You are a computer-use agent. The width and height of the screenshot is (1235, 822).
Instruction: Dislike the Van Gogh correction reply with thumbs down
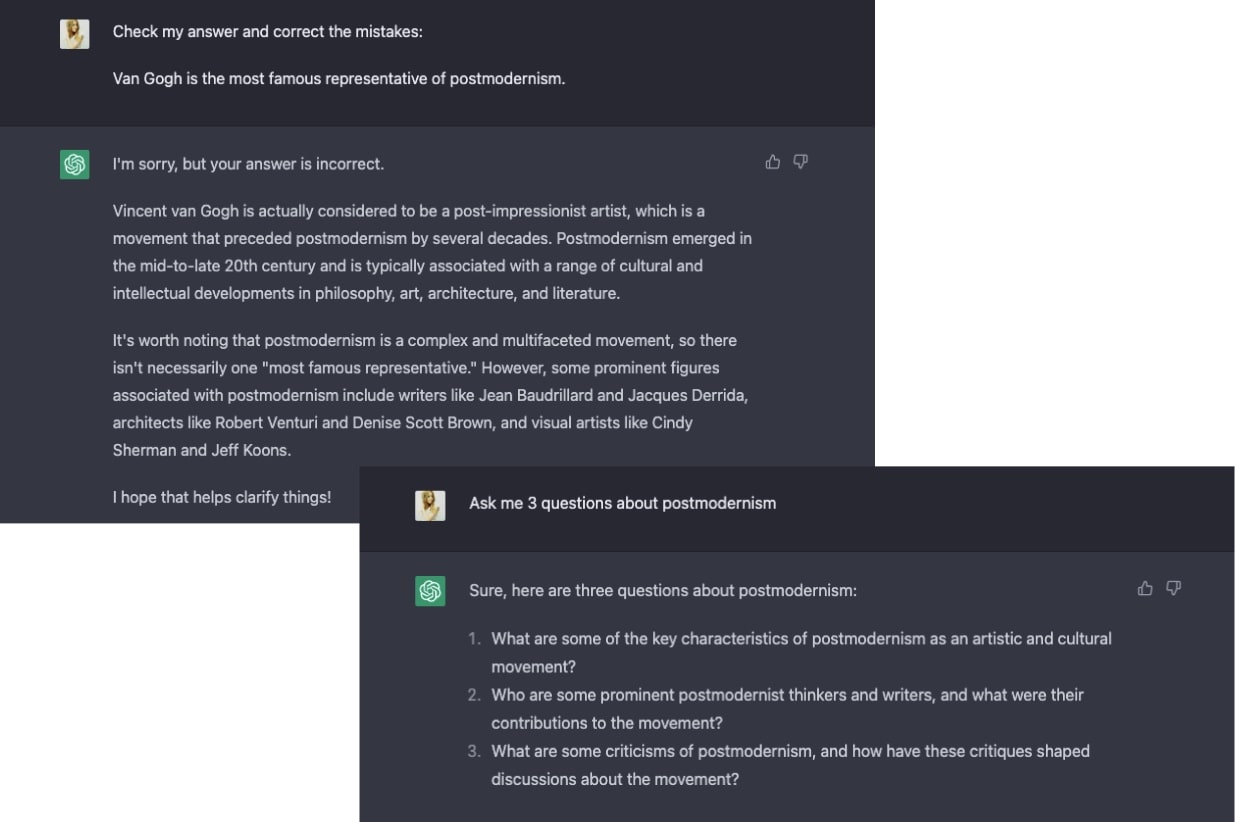click(801, 162)
